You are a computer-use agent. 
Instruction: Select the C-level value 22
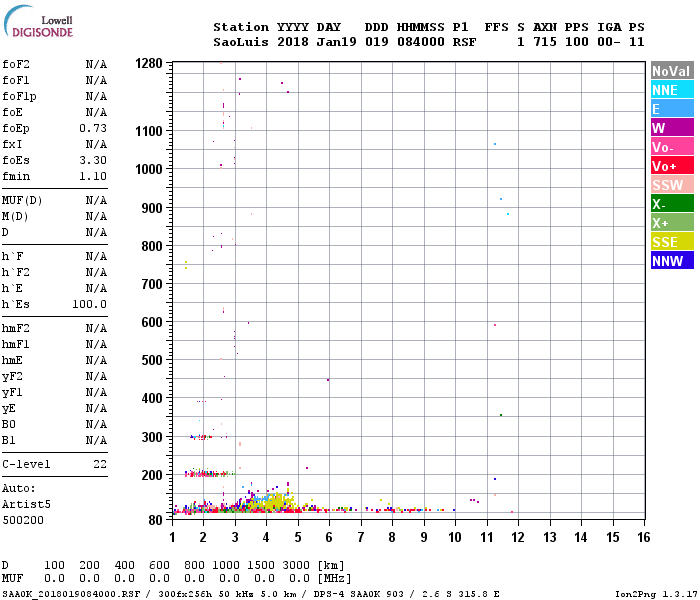tap(100, 464)
